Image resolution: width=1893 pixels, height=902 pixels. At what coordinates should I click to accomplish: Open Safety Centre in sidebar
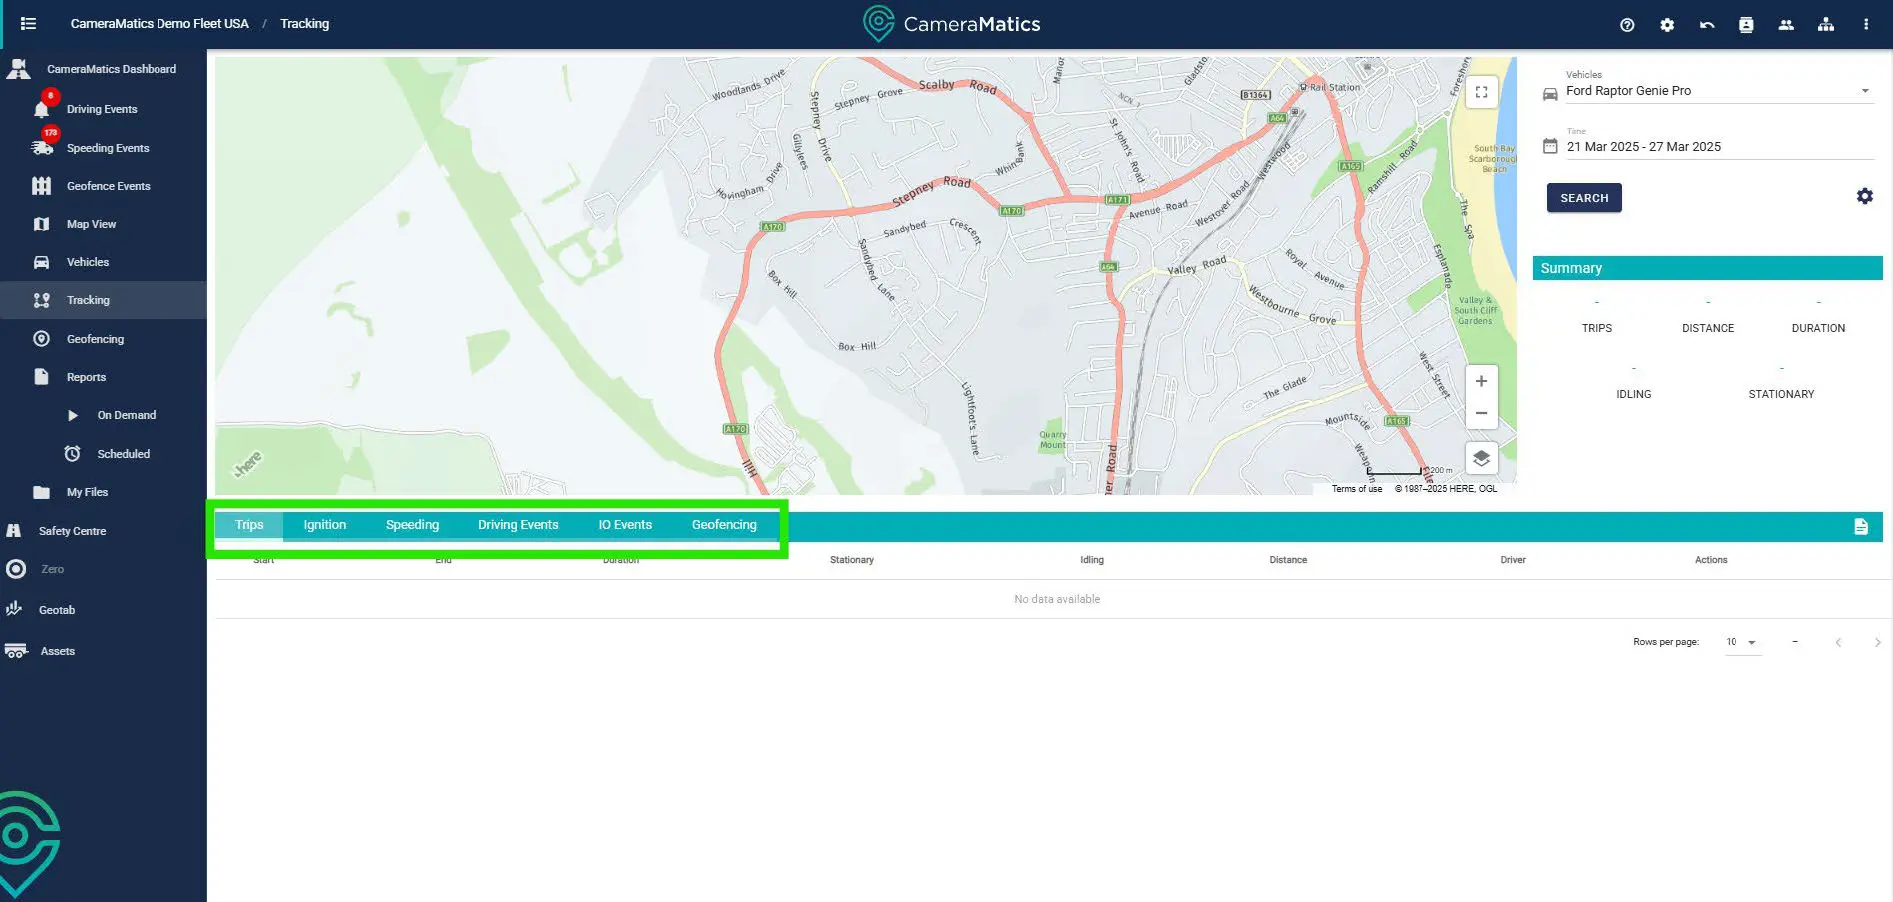[103, 531]
